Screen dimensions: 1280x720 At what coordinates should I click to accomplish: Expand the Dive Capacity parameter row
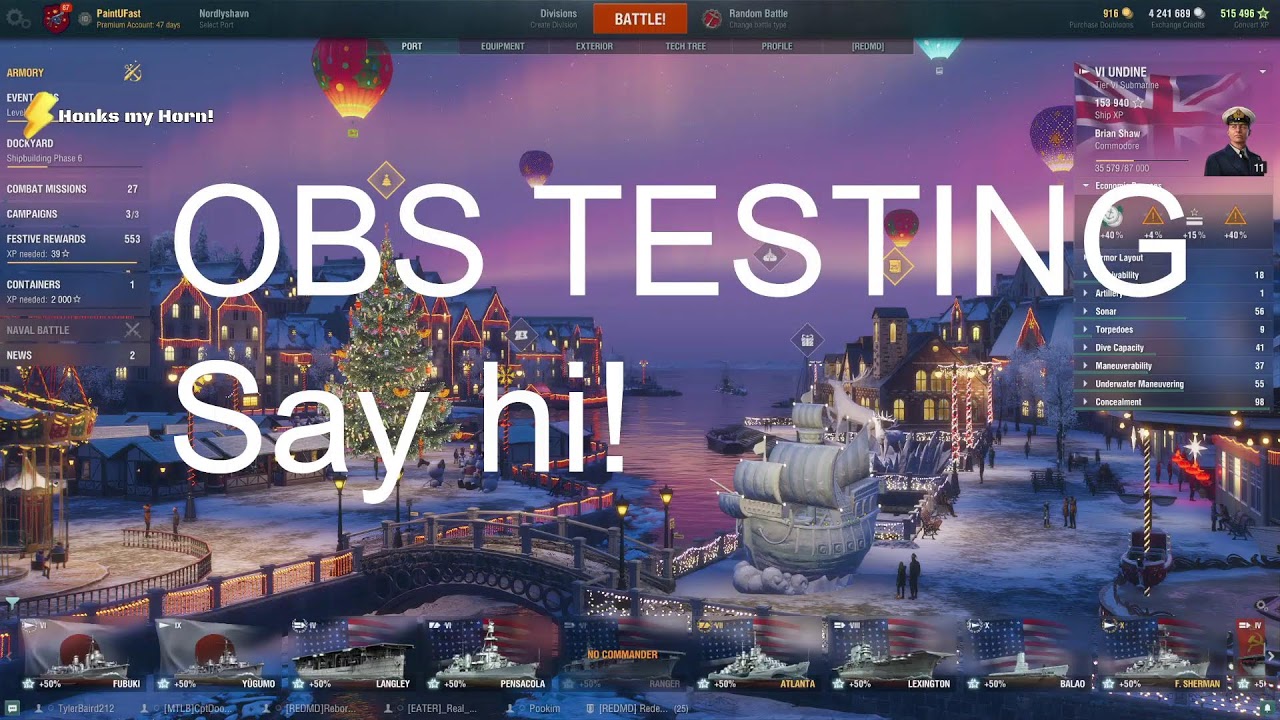(1174, 348)
